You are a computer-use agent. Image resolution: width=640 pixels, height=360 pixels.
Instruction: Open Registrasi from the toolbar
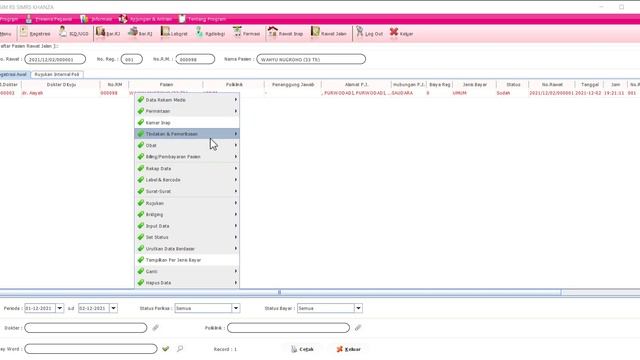point(35,33)
